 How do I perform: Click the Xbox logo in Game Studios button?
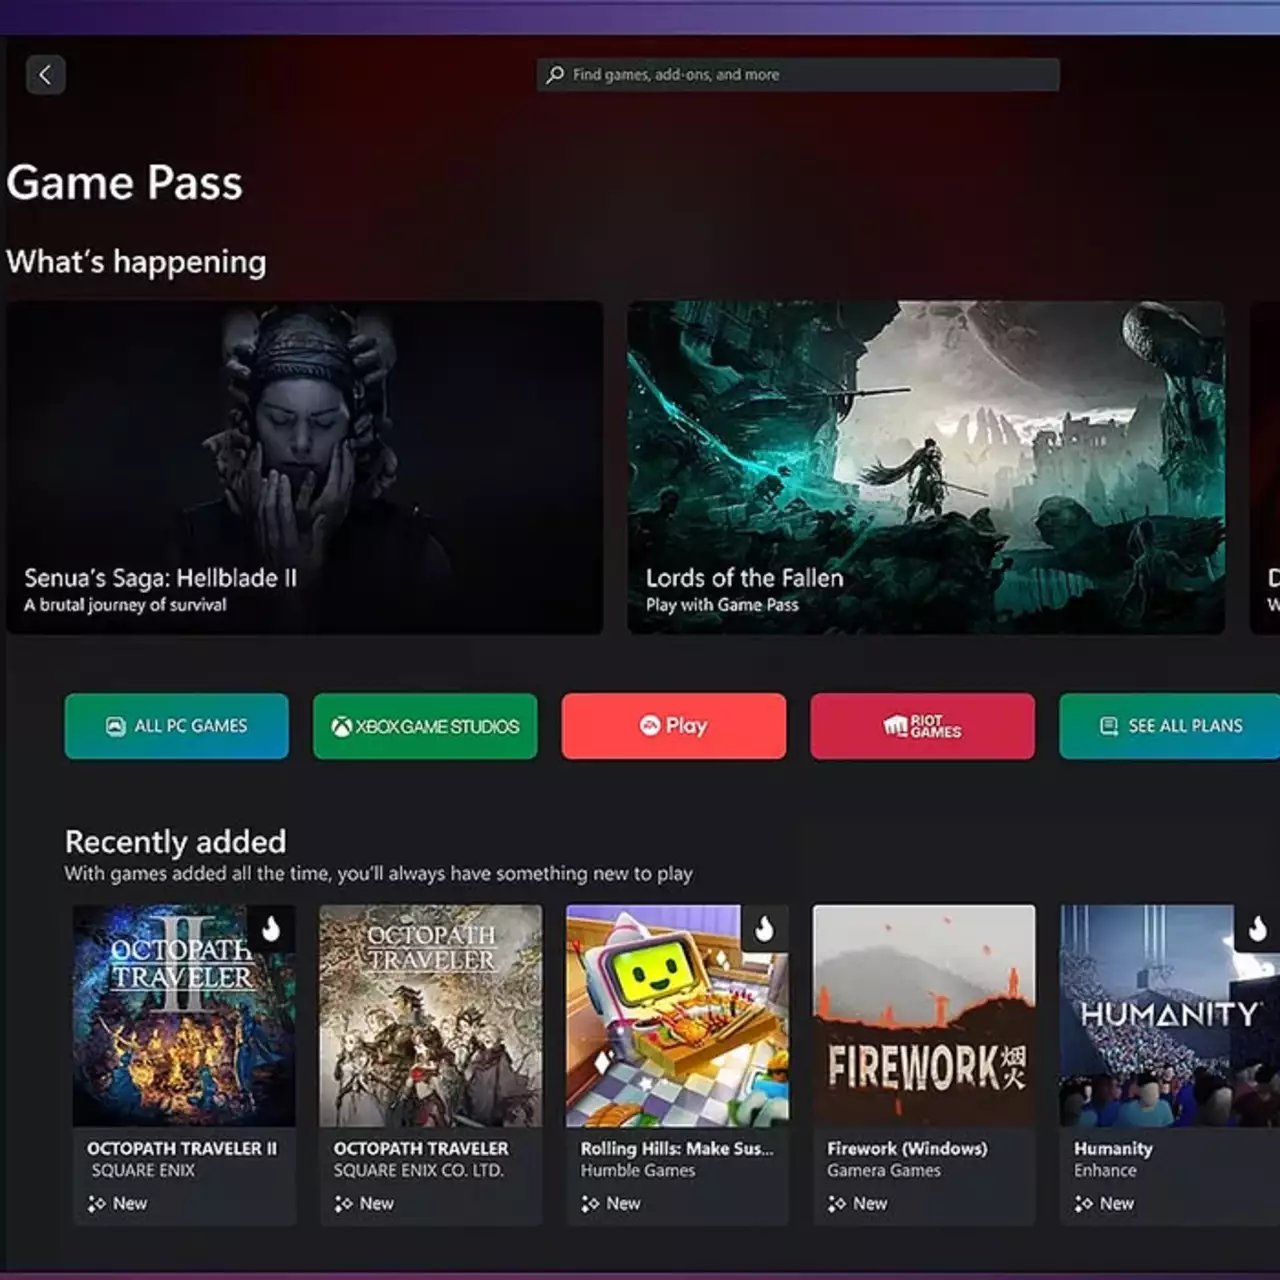[342, 726]
